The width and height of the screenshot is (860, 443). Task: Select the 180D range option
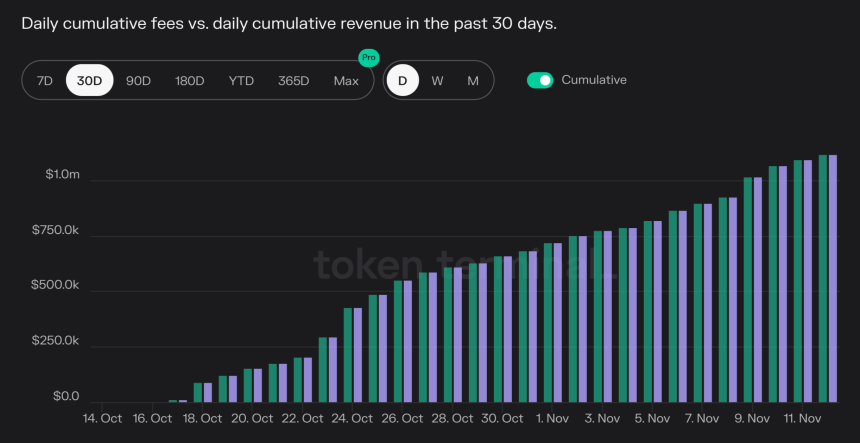coord(190,81)
